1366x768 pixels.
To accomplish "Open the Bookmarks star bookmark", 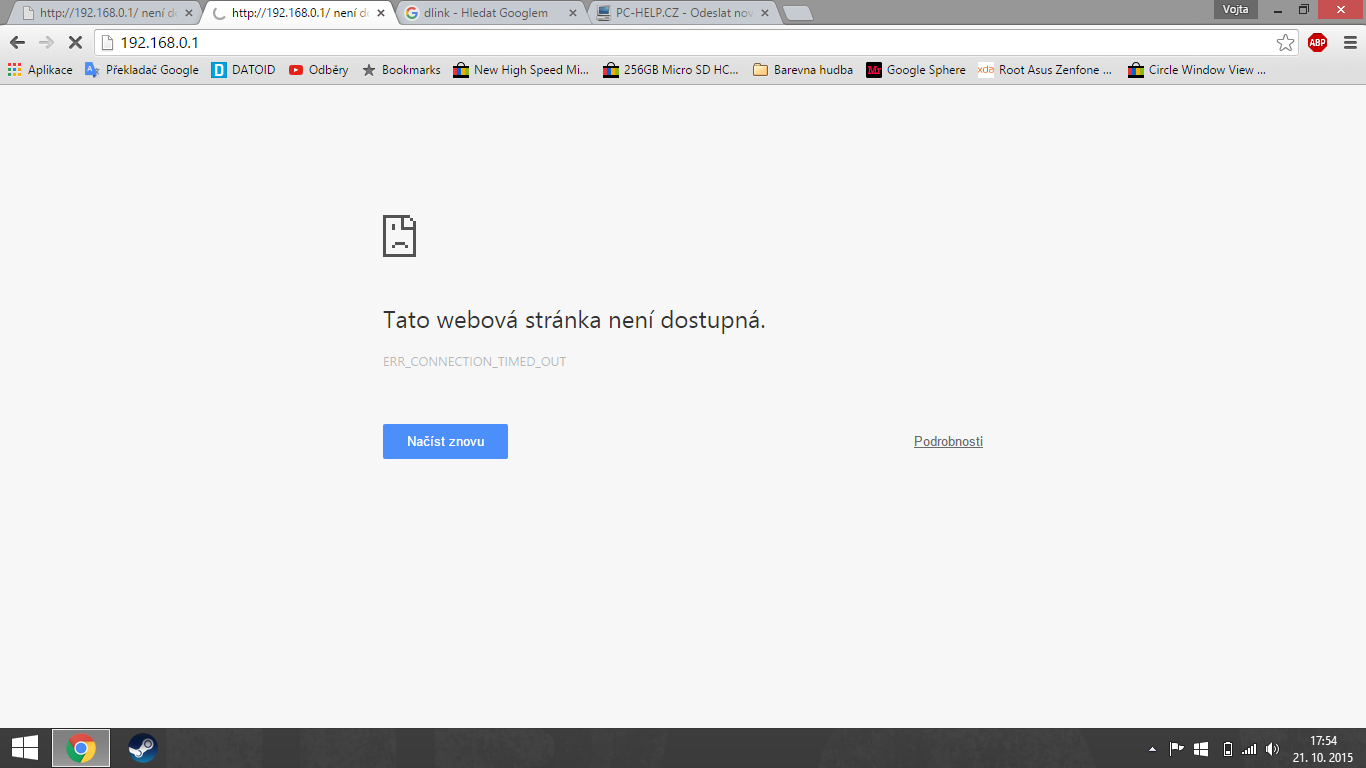I will click(x=401, y=70).
